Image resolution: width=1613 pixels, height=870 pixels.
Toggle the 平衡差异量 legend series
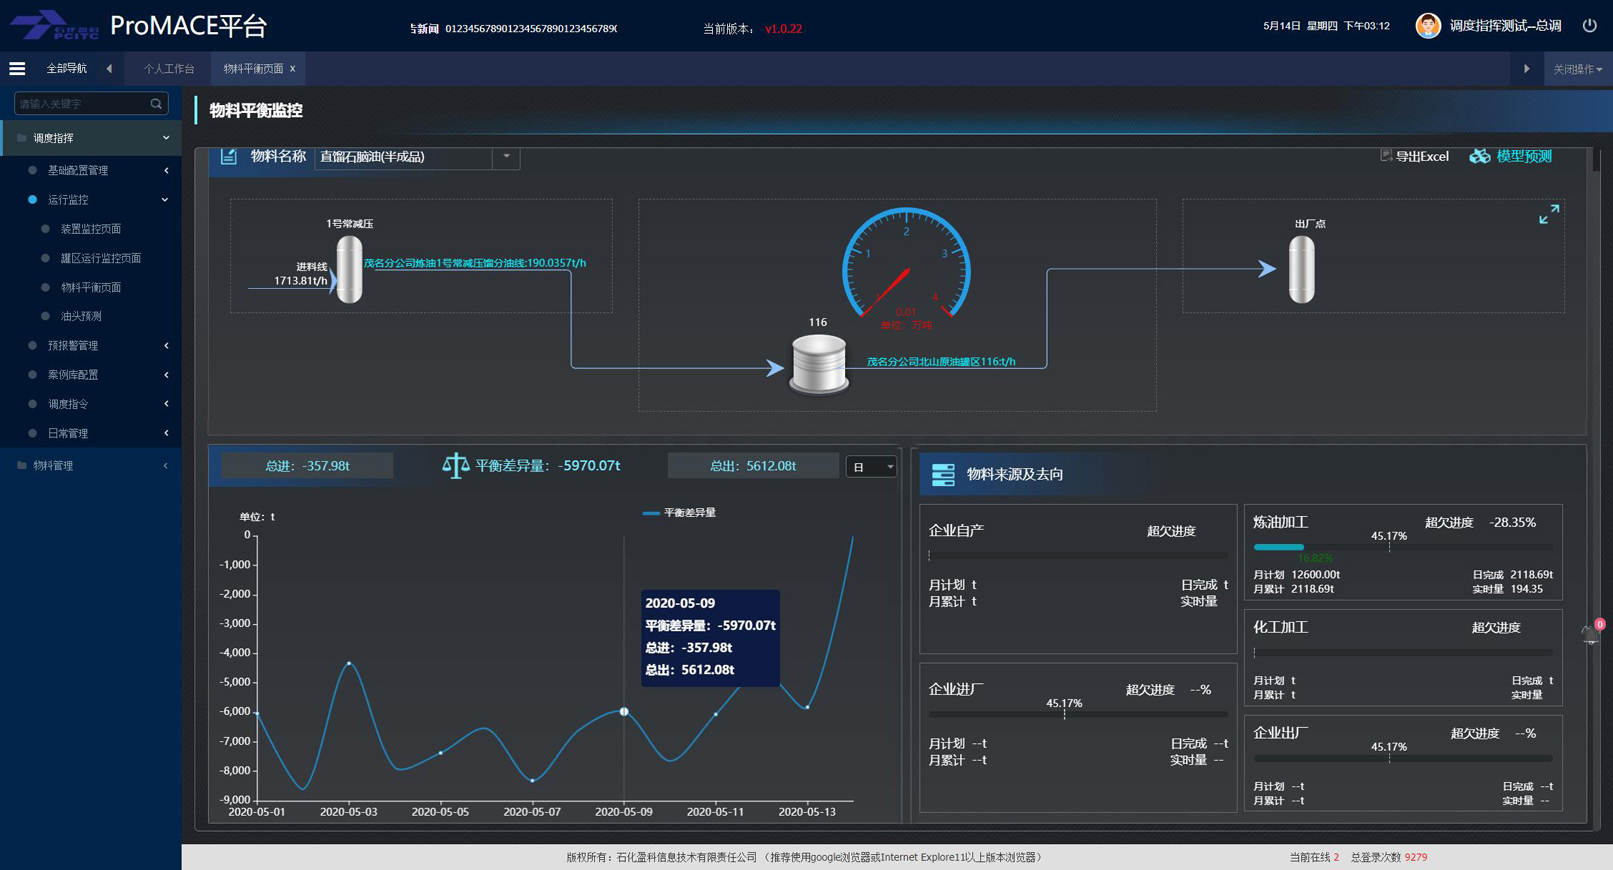pos(679,513)
